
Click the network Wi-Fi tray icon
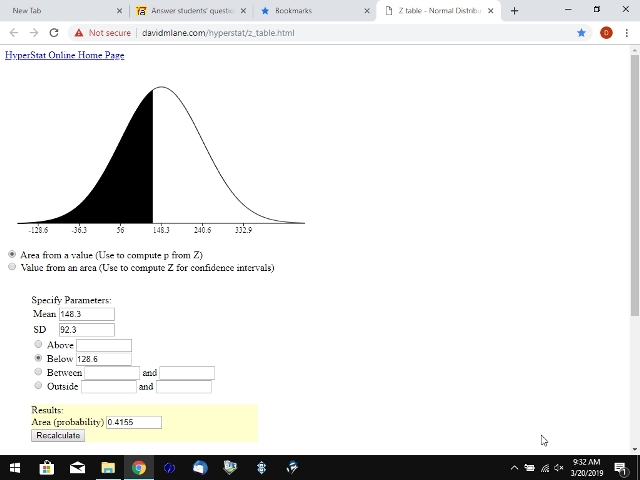click(x=545, y=468)
